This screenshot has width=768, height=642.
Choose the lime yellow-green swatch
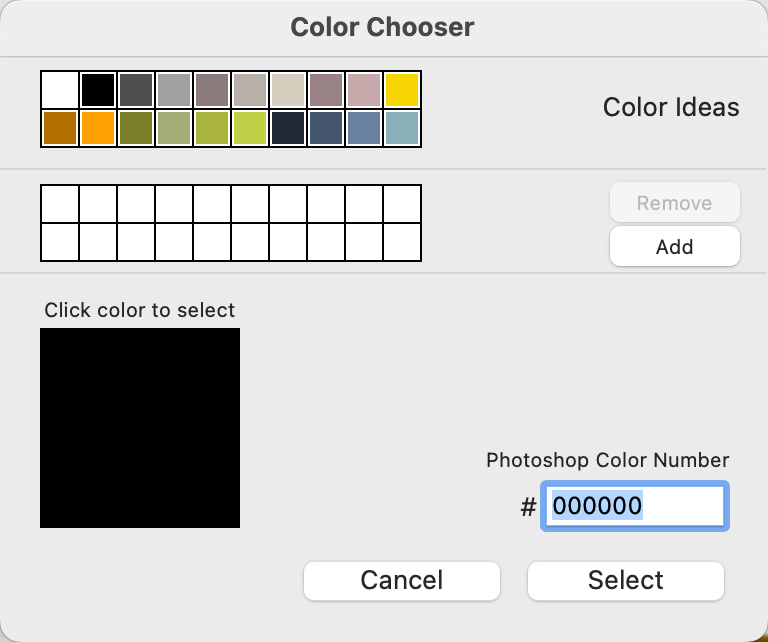coord(250,128)
